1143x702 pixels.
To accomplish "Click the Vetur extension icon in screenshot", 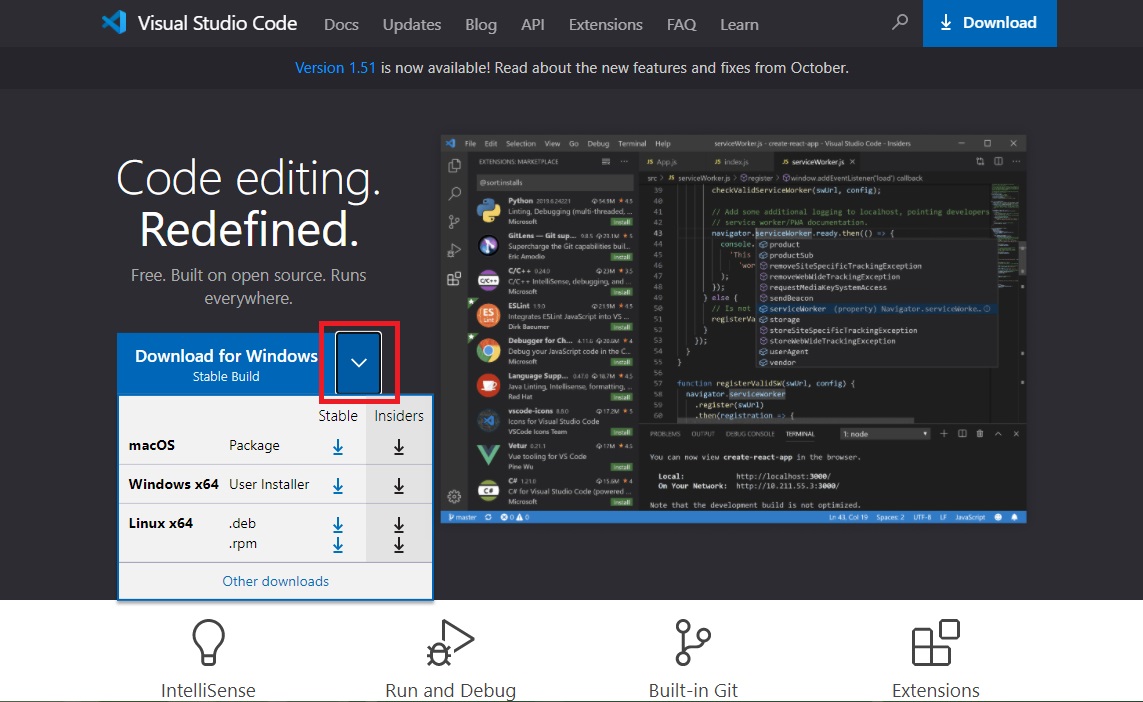I will (x=488, y=455).
